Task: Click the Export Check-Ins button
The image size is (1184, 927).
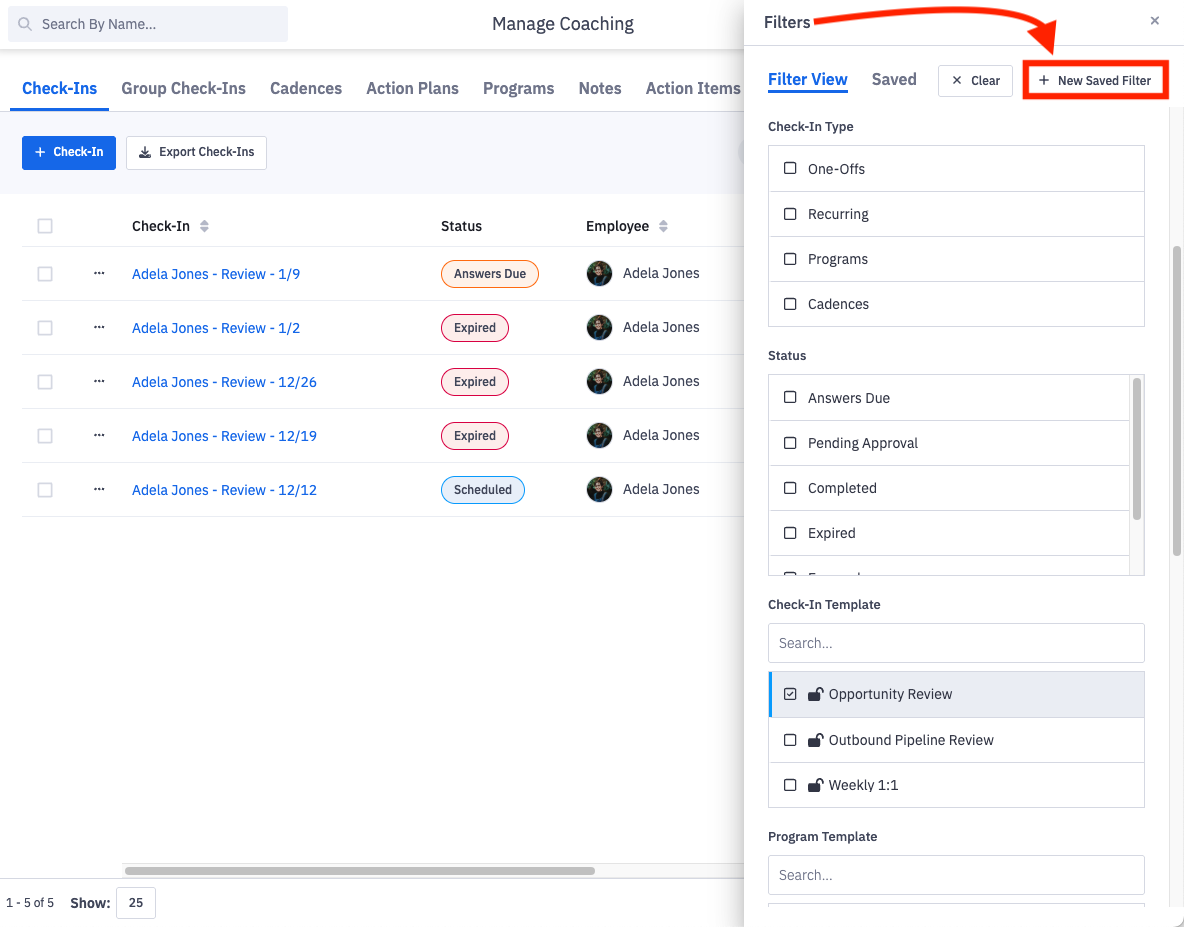Action: click(196, 152)
